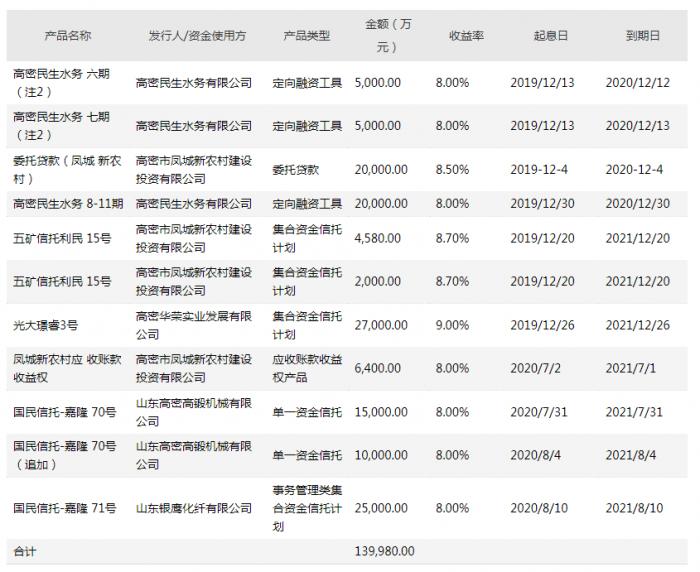Click product type 应收账款收益权产品
Screen dimensions: 700x572
pyautogui.click(x=307, y=368)
